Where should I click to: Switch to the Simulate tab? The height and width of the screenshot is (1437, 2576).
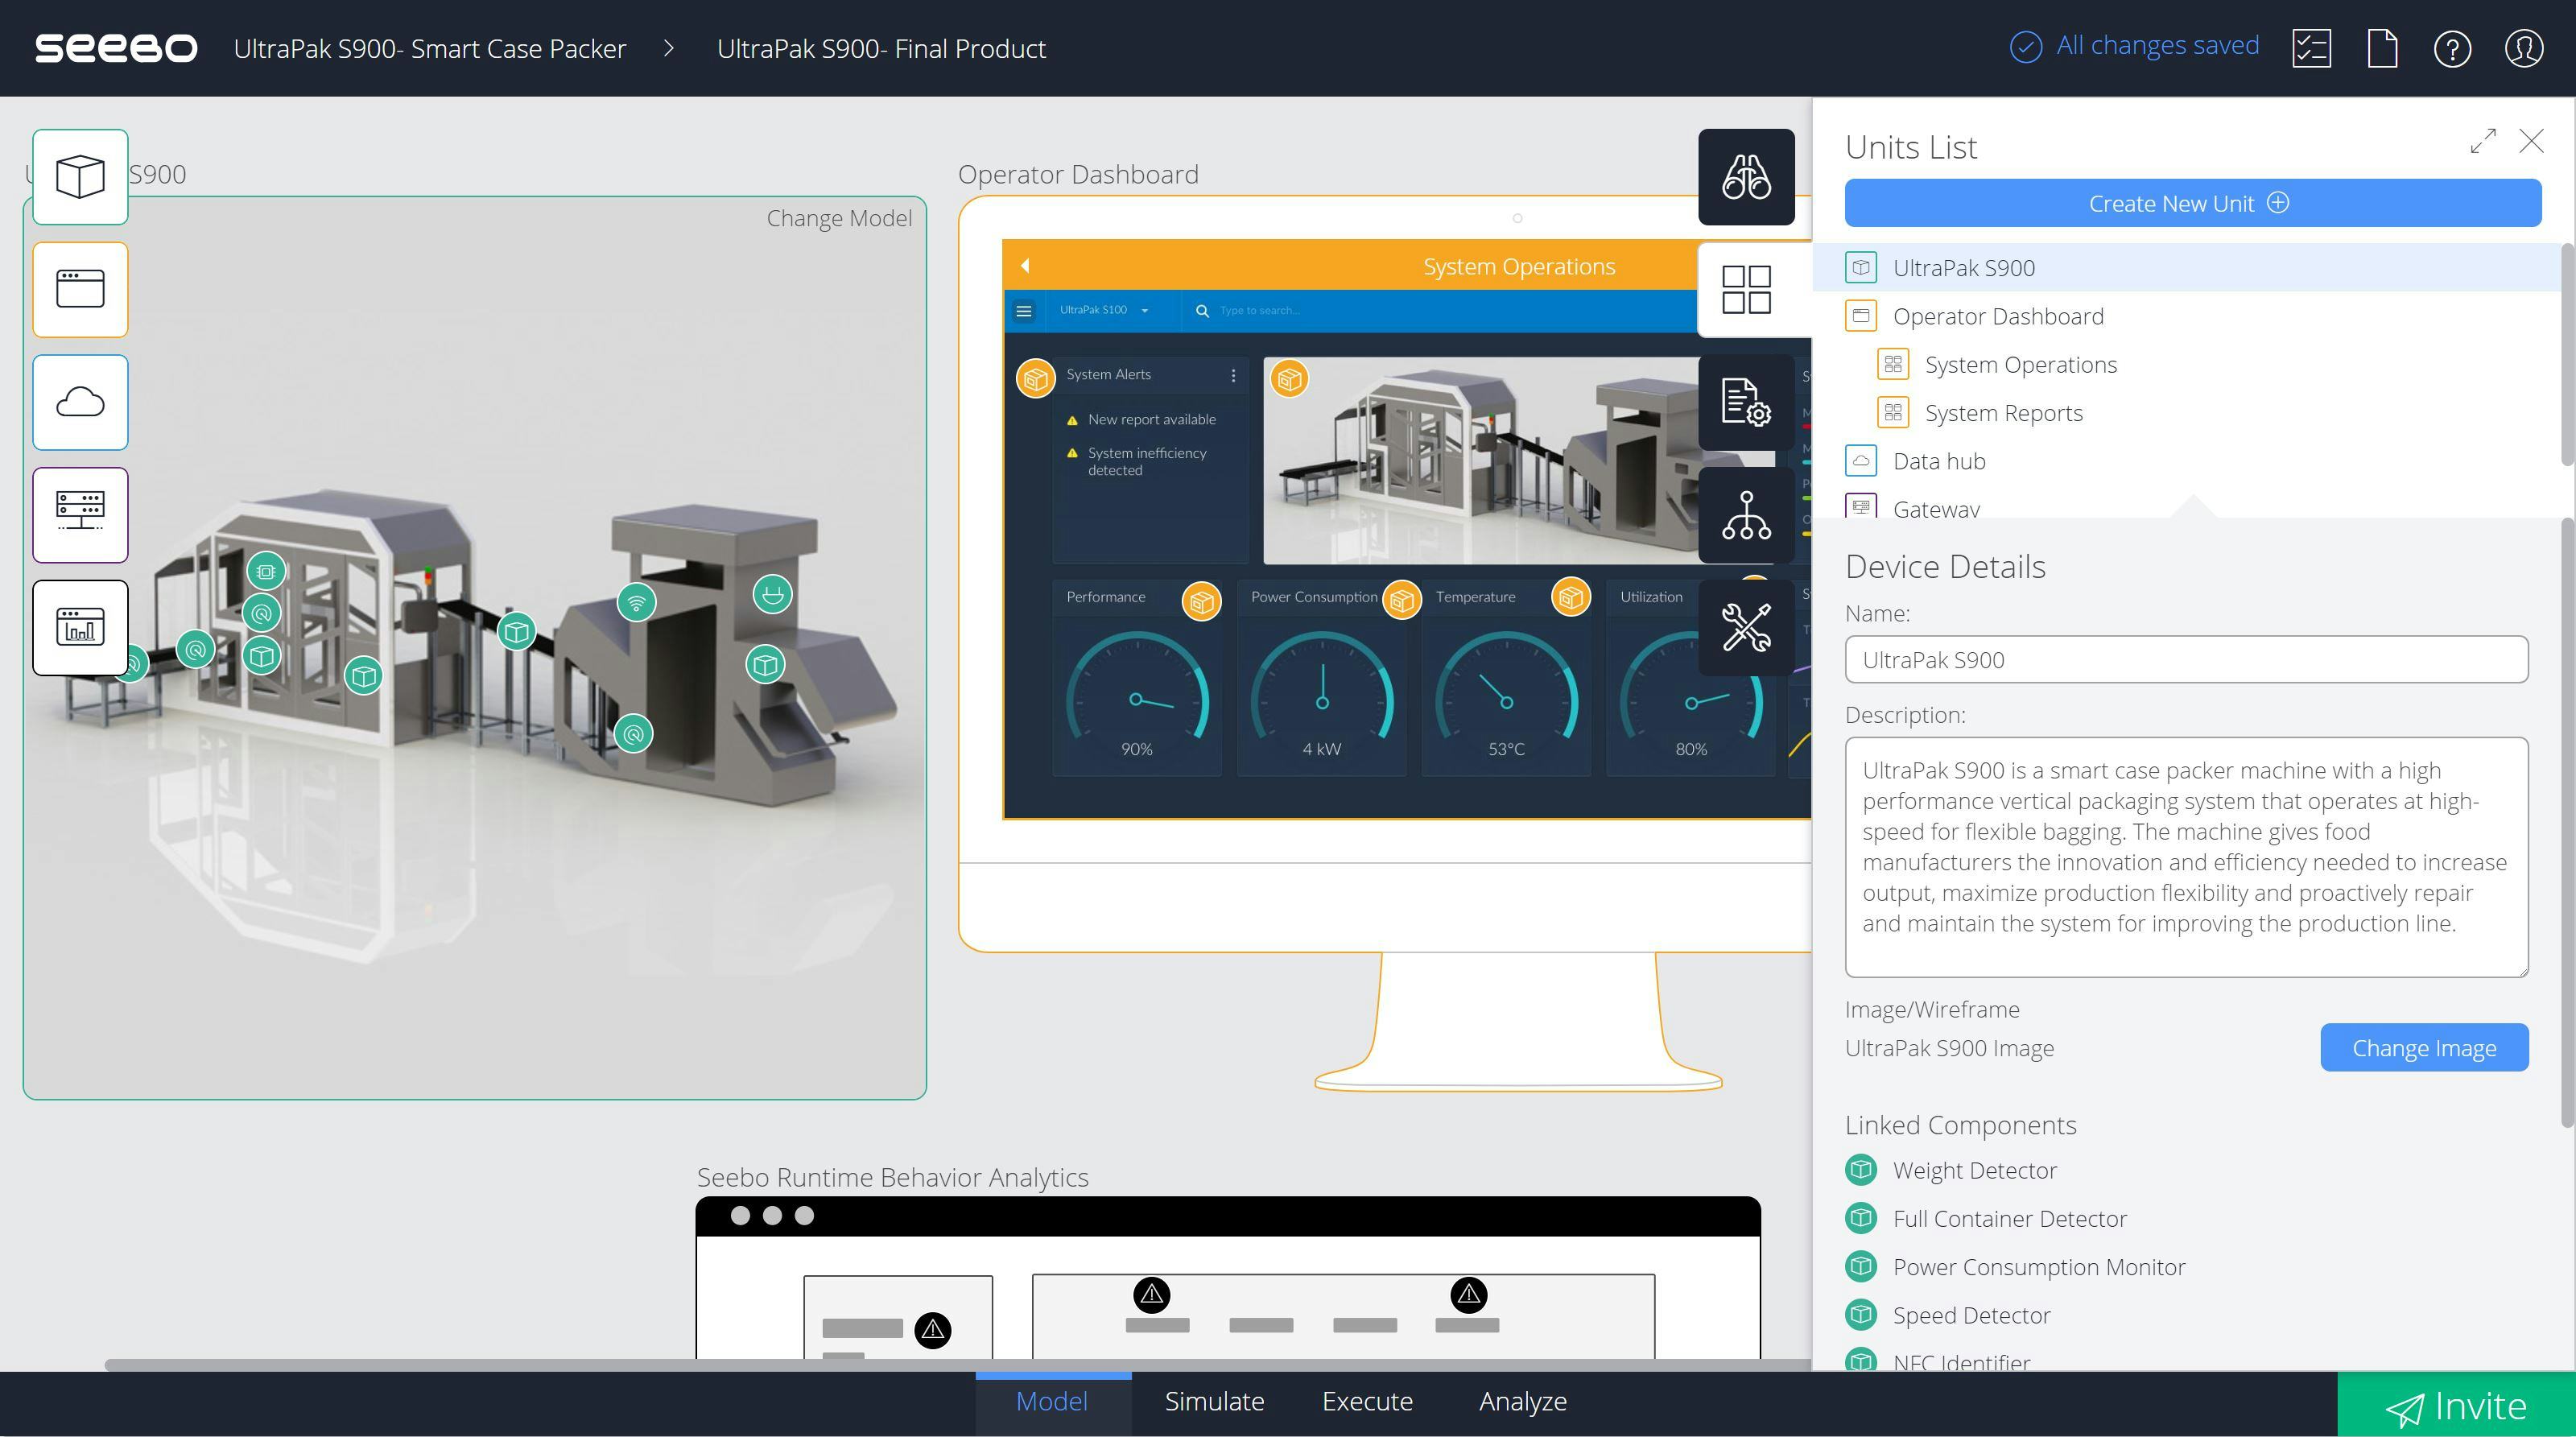click(1214, 1401)
